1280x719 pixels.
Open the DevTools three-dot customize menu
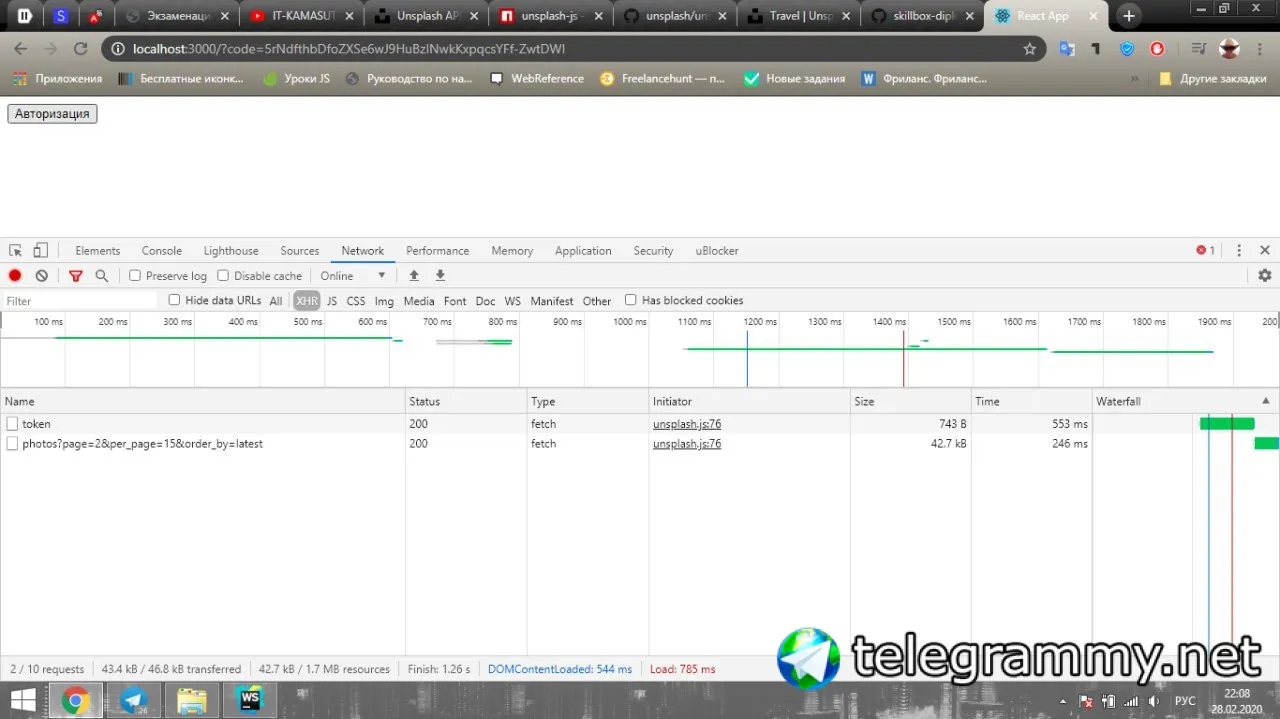coord(1239,251)
